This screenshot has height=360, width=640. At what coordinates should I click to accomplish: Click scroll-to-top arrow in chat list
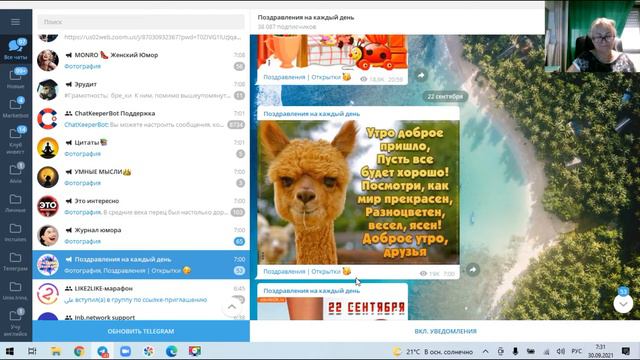pyautogui.click(x=232, y=307)
